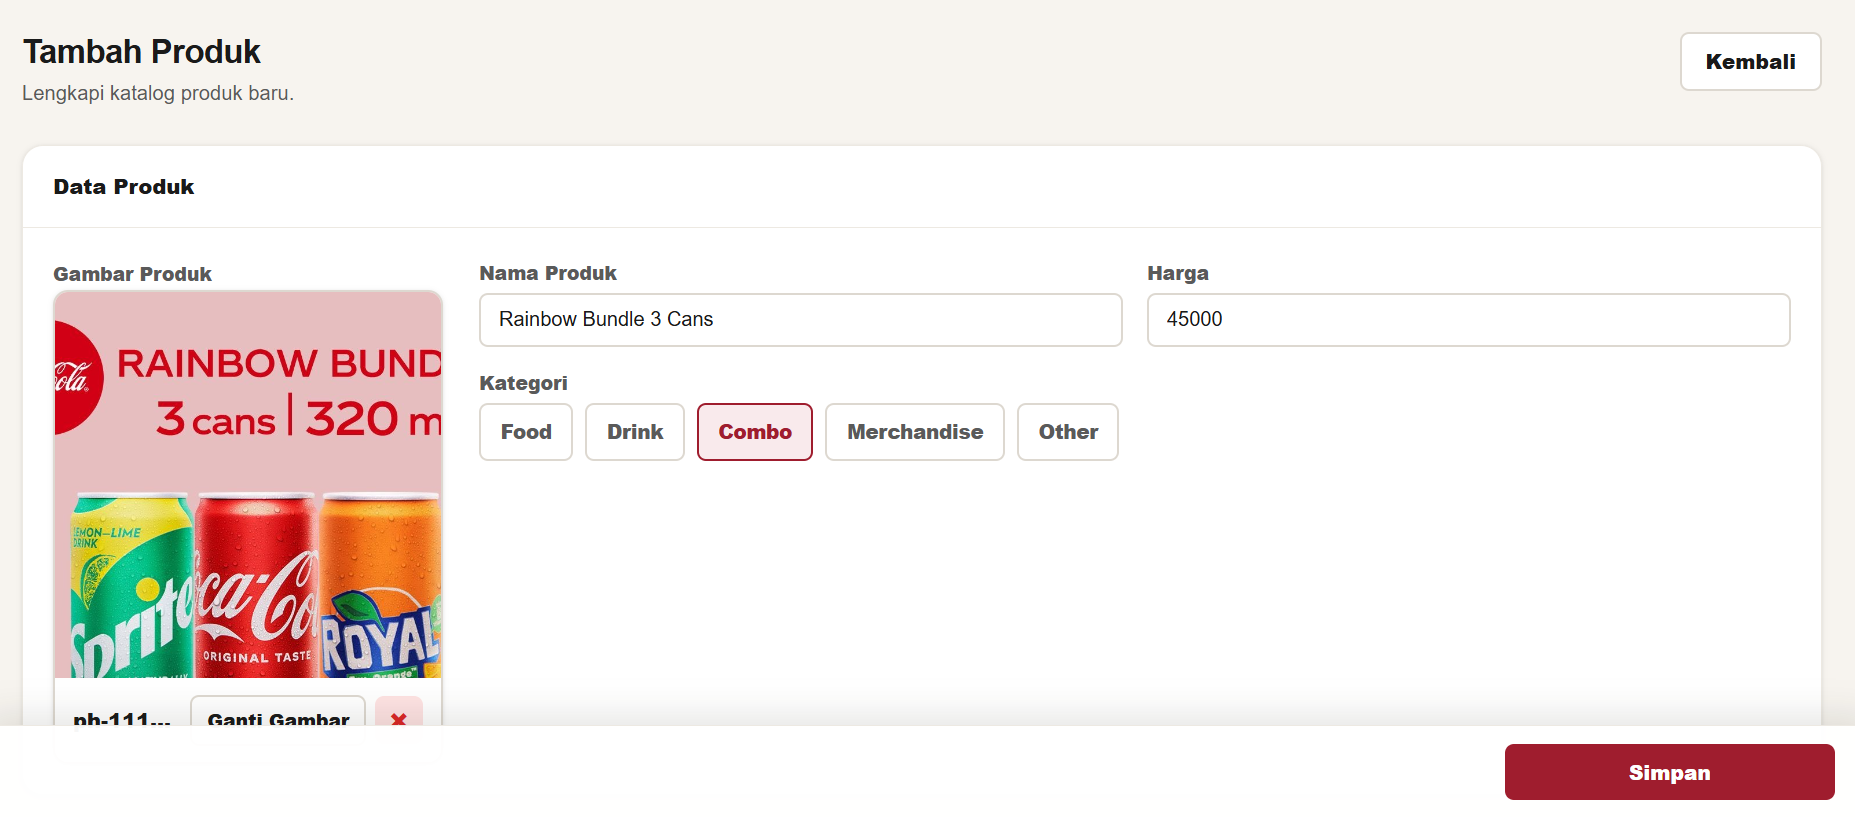Viewport: 1855px width, 817px height.
Task: Select the Combo category
Action: [x=755, y=432]
